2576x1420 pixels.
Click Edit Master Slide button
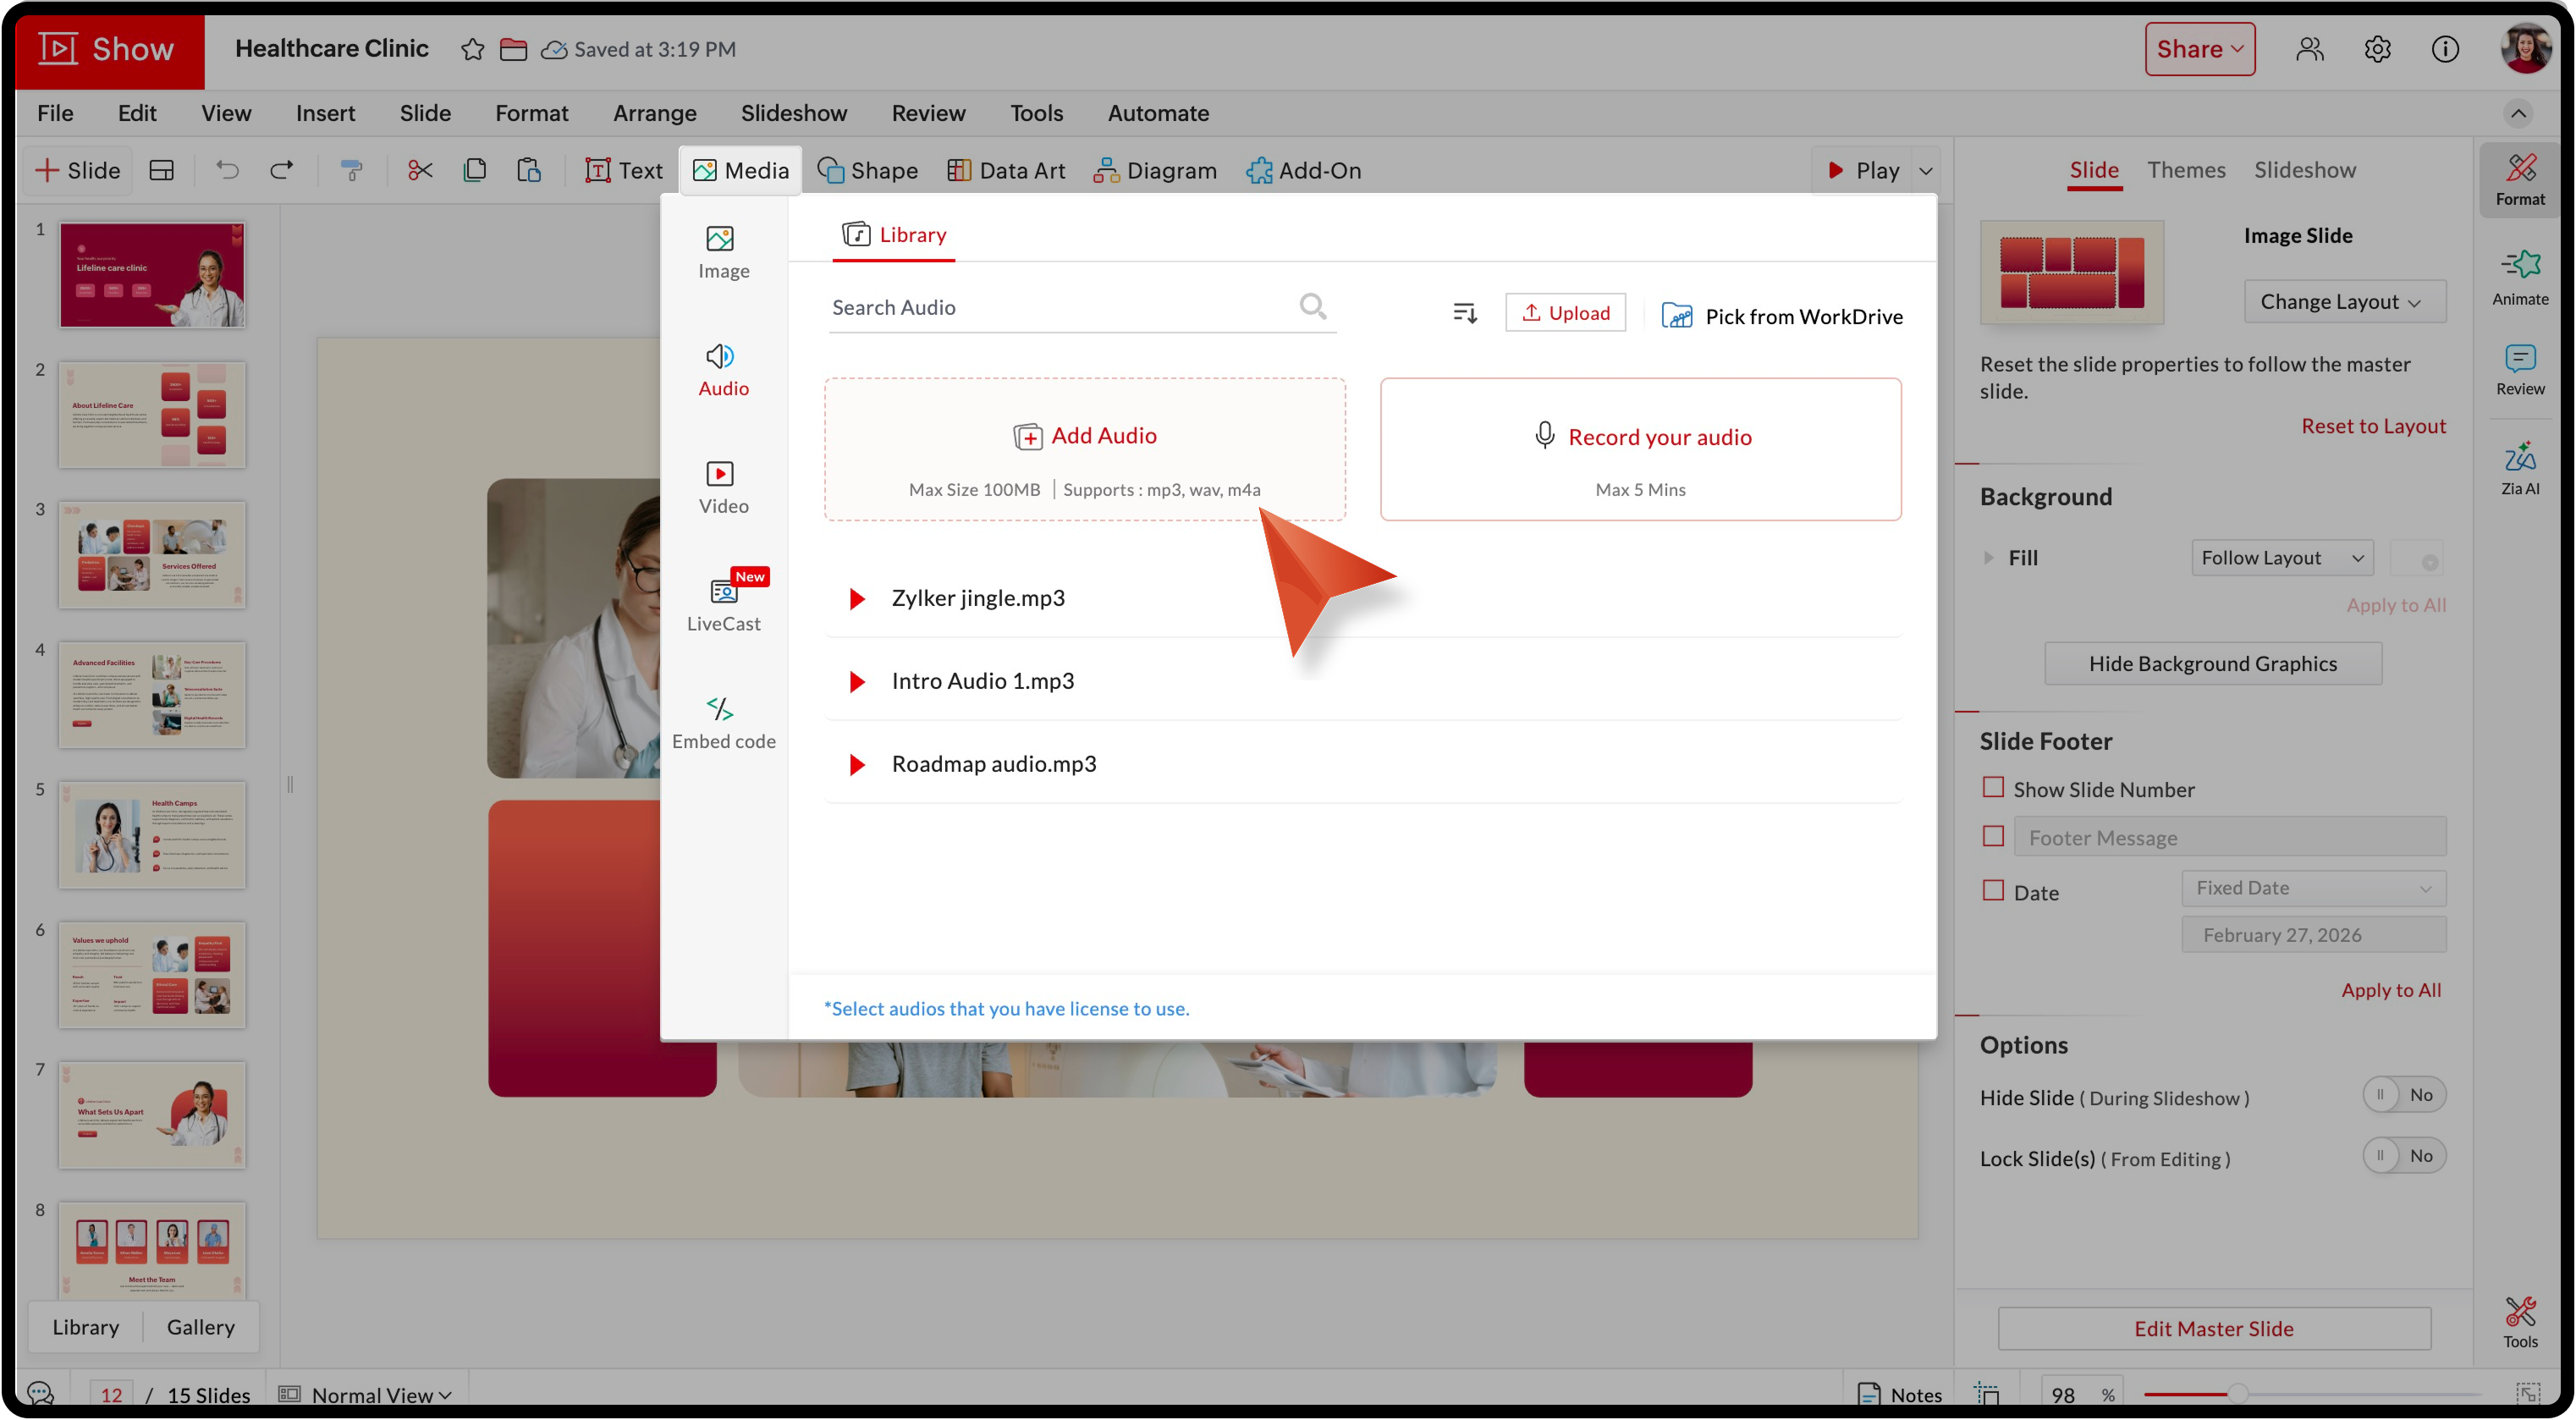point(2213,1328)
